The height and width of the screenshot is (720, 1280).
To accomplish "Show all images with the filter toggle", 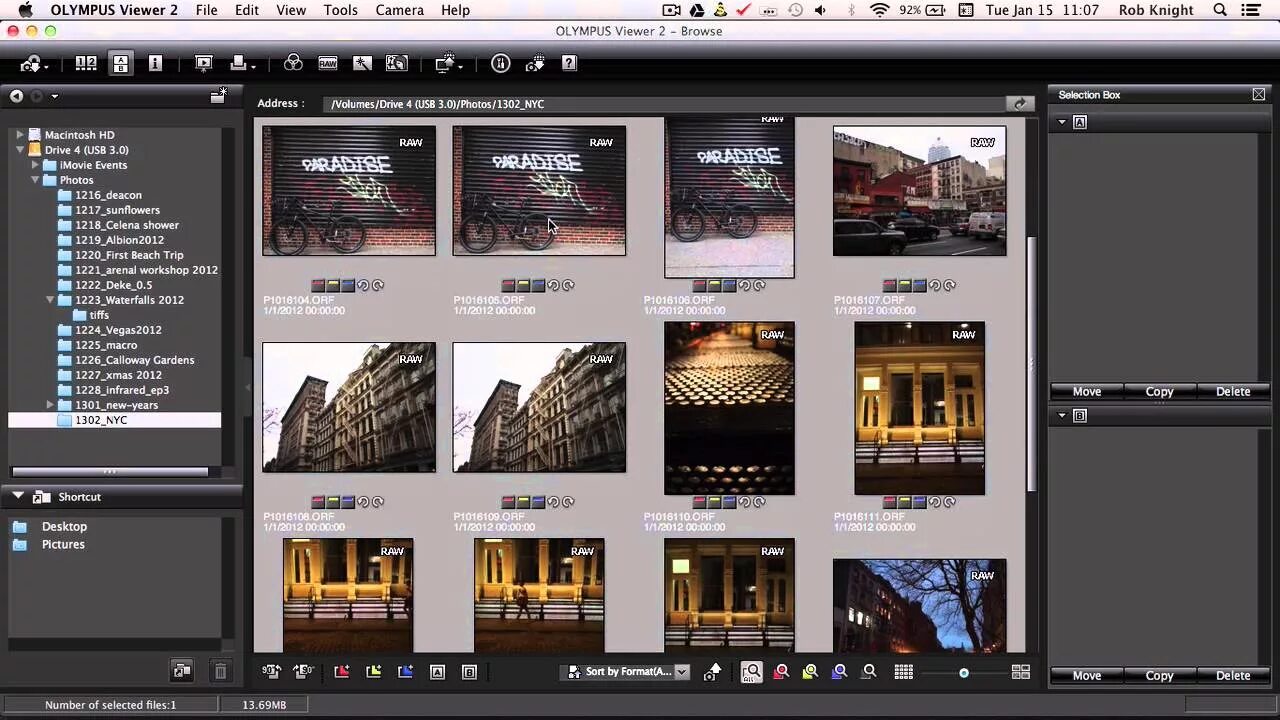I will 751,672.
